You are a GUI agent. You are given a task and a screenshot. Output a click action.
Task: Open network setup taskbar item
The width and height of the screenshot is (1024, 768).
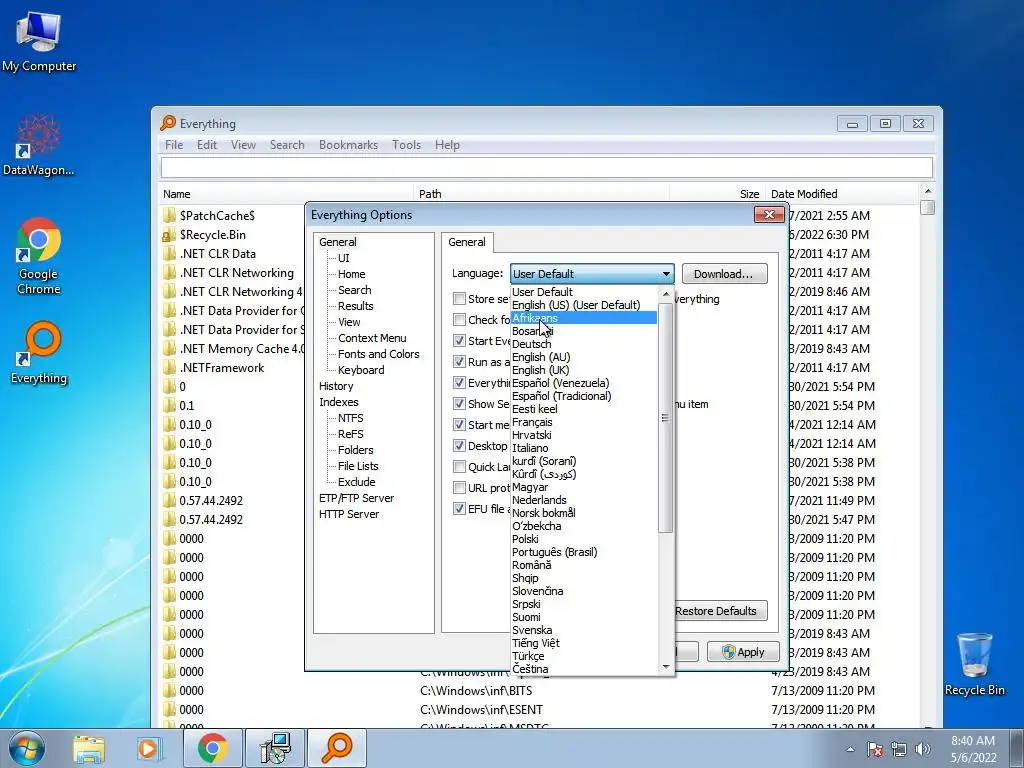pos(275,748)
